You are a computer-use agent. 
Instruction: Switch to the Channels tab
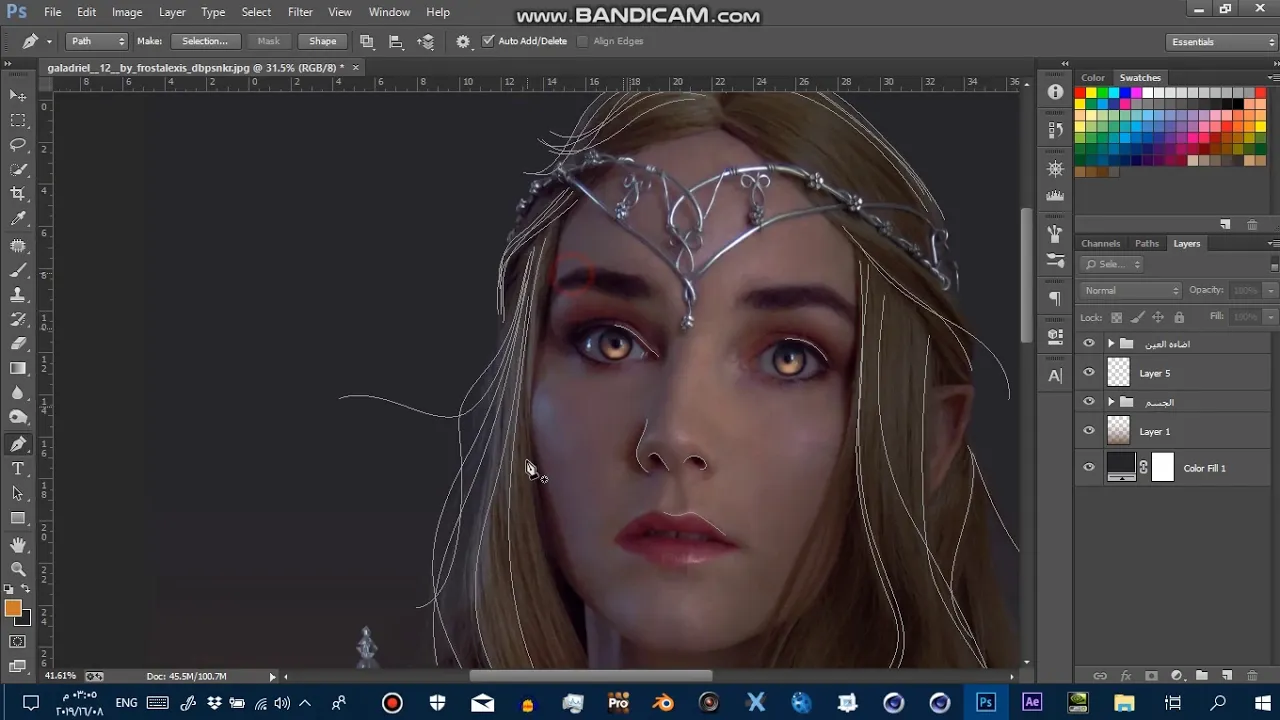[1100, 243]
